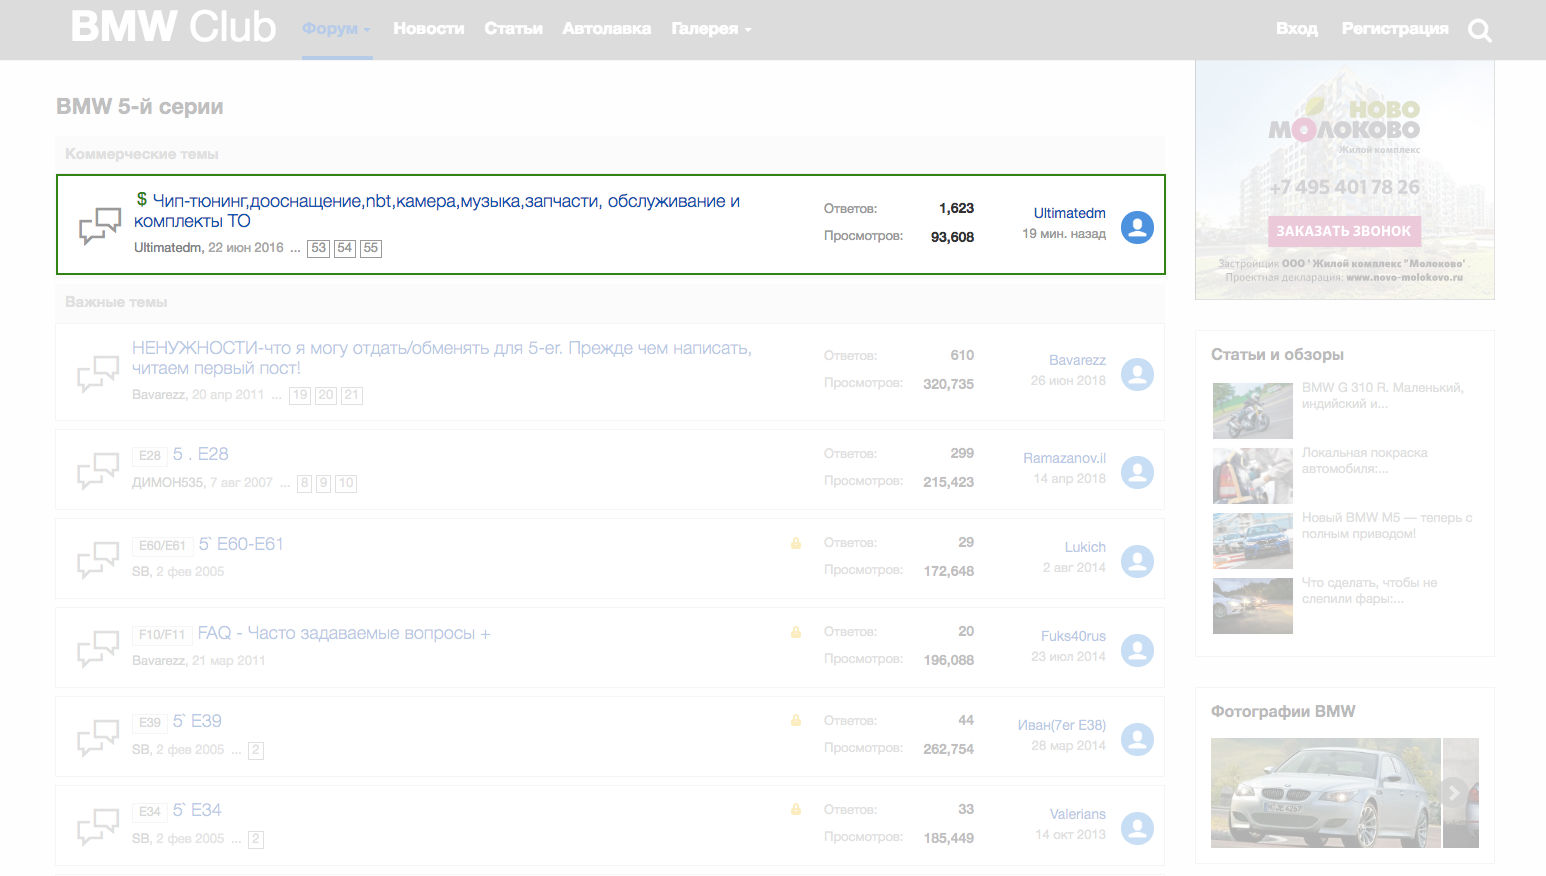
Task: Click chat bubble icon of 5 . E28 thread
Action: point(98,471)
